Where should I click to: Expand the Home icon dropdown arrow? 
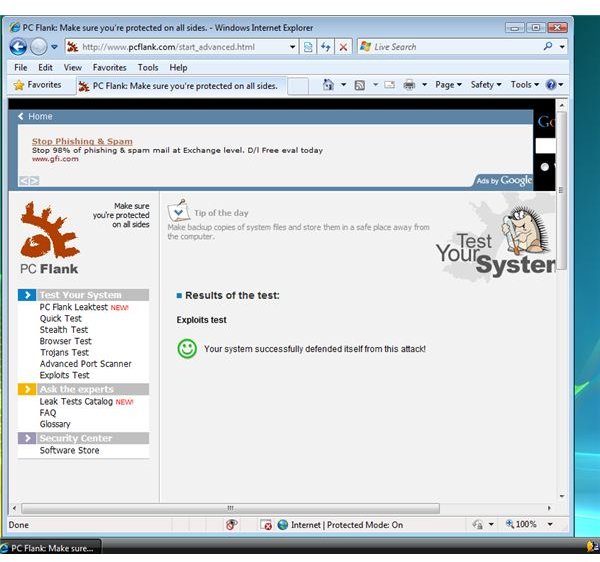click(344, 85)
